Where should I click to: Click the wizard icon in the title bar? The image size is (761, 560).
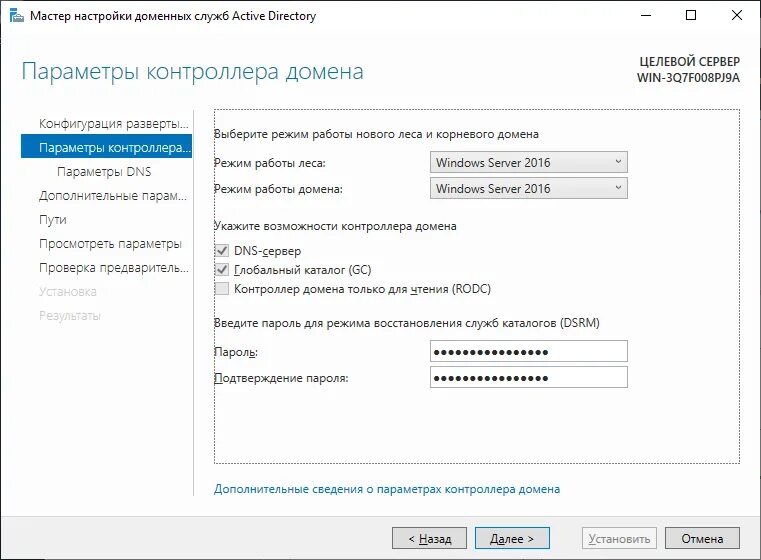17,16
